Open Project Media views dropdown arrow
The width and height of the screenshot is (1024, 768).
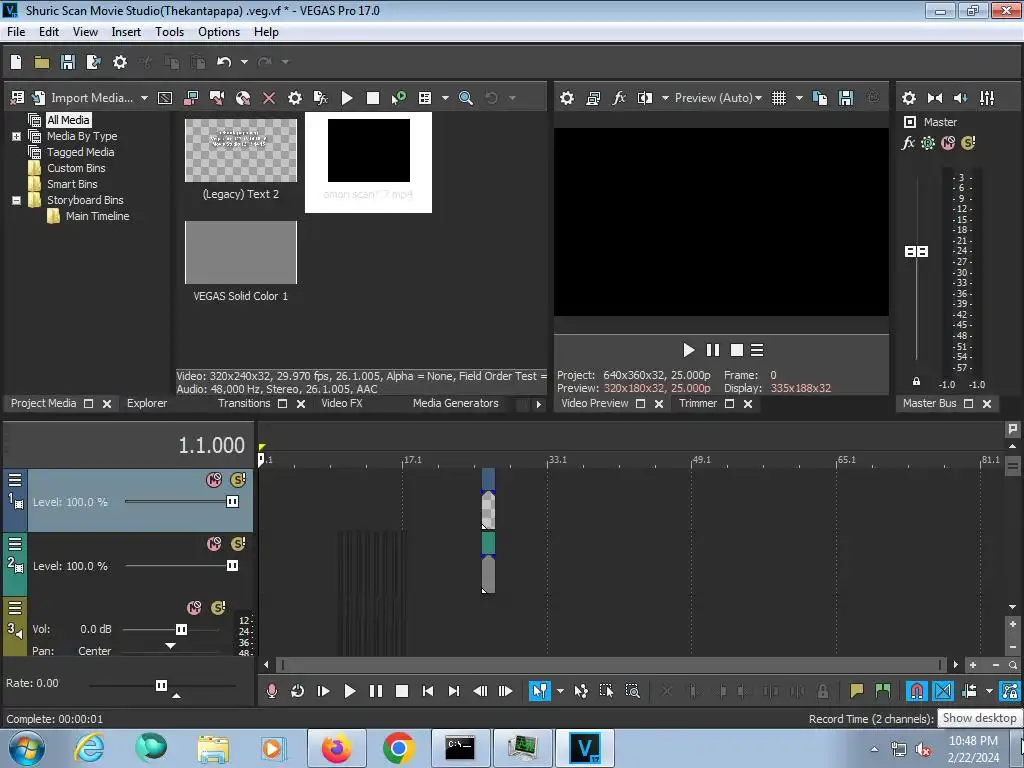coord(445,98)
